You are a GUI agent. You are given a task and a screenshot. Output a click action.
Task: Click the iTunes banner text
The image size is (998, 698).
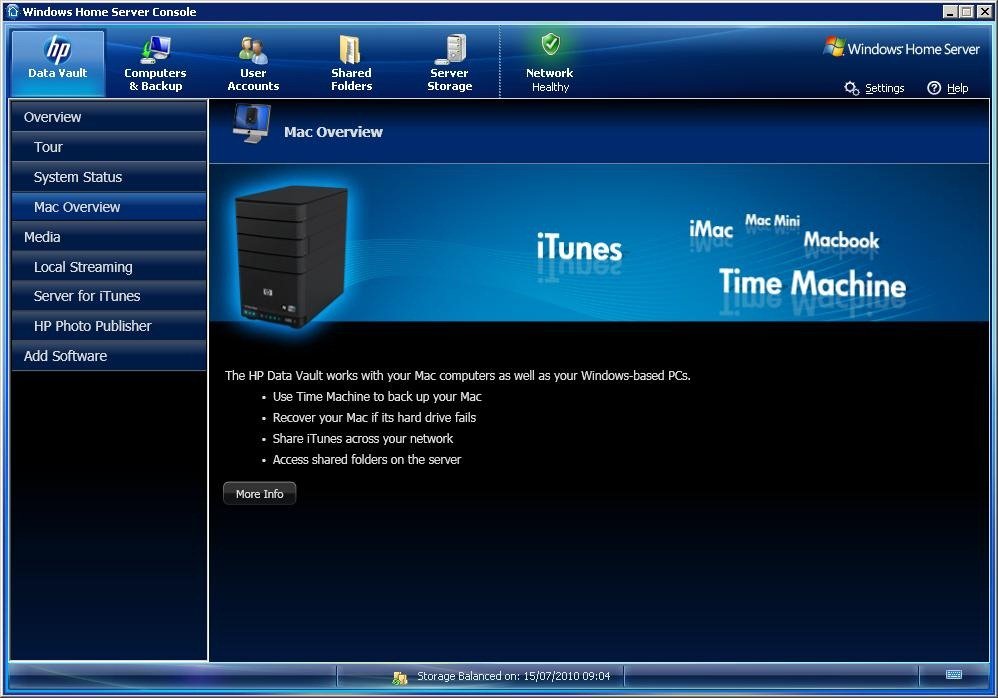(579, 248)
